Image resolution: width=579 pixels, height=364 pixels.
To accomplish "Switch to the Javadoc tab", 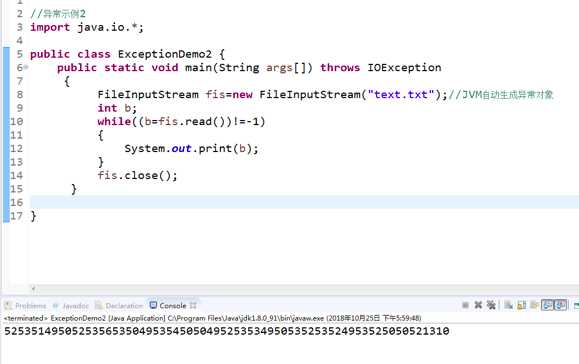I will click(71, 306).
